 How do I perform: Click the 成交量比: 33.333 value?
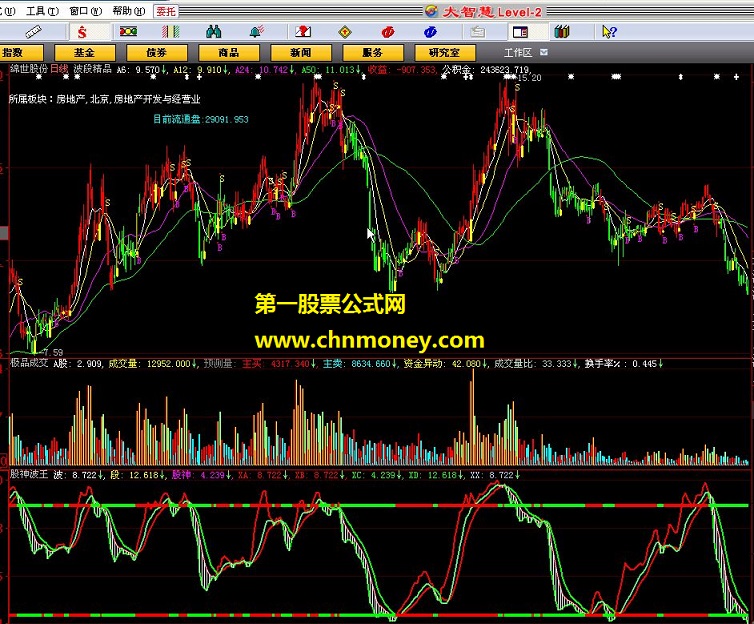tap(536, 364)
